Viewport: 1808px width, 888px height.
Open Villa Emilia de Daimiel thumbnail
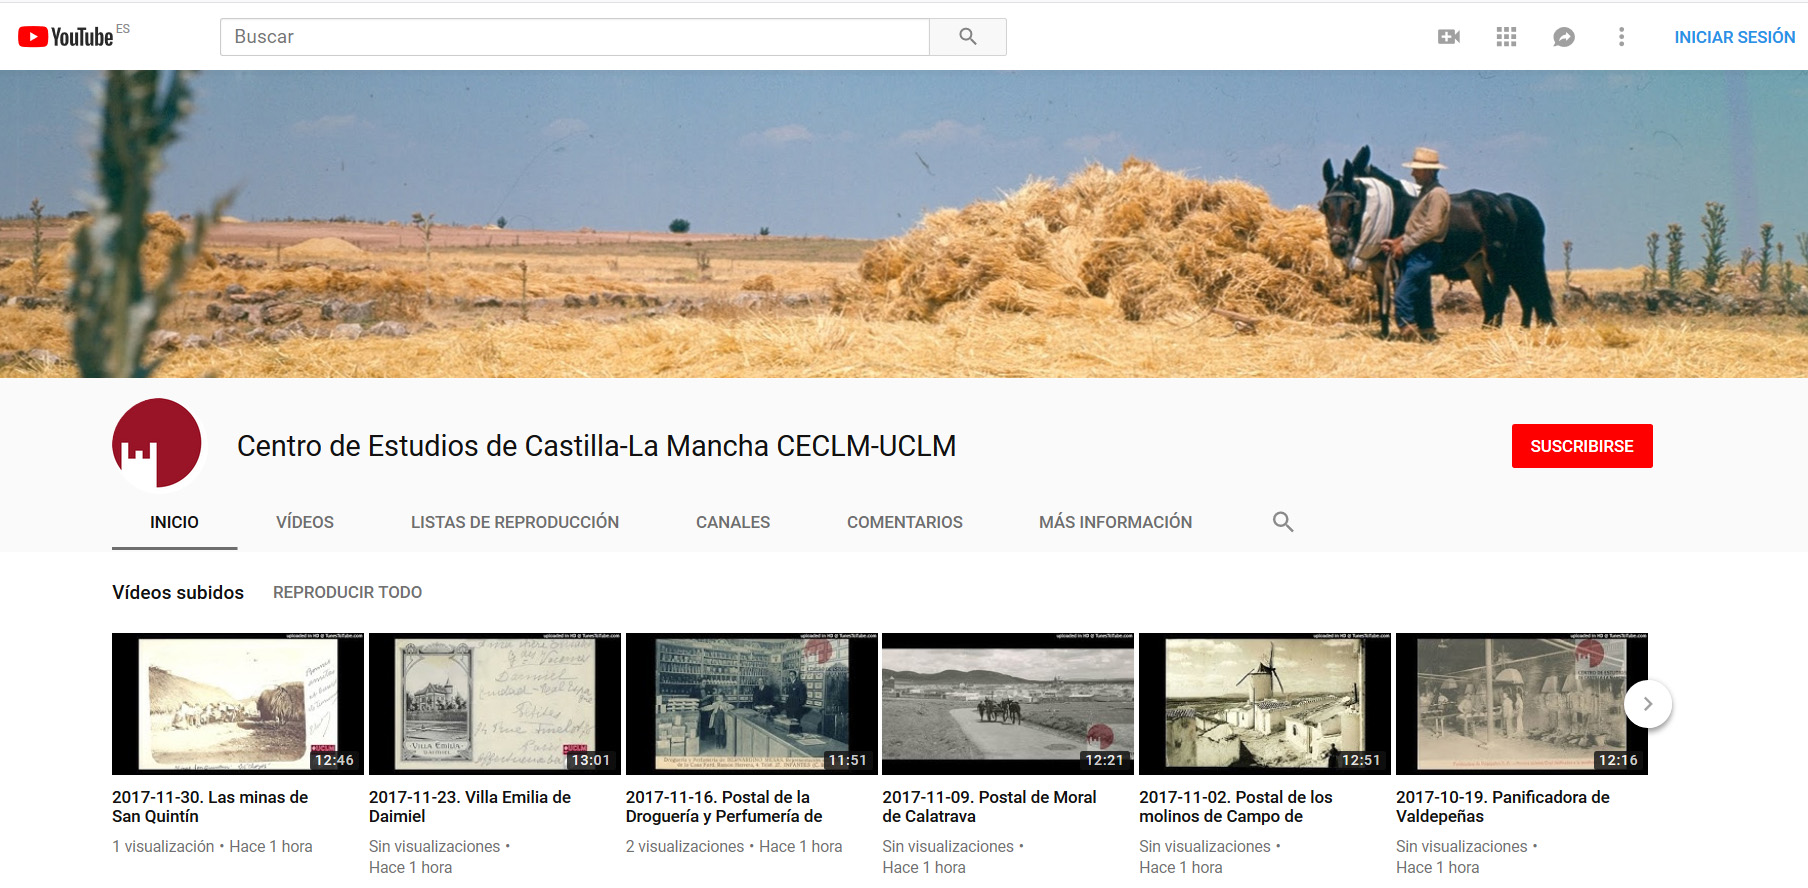pyautogui.click(x=495, y=704)
